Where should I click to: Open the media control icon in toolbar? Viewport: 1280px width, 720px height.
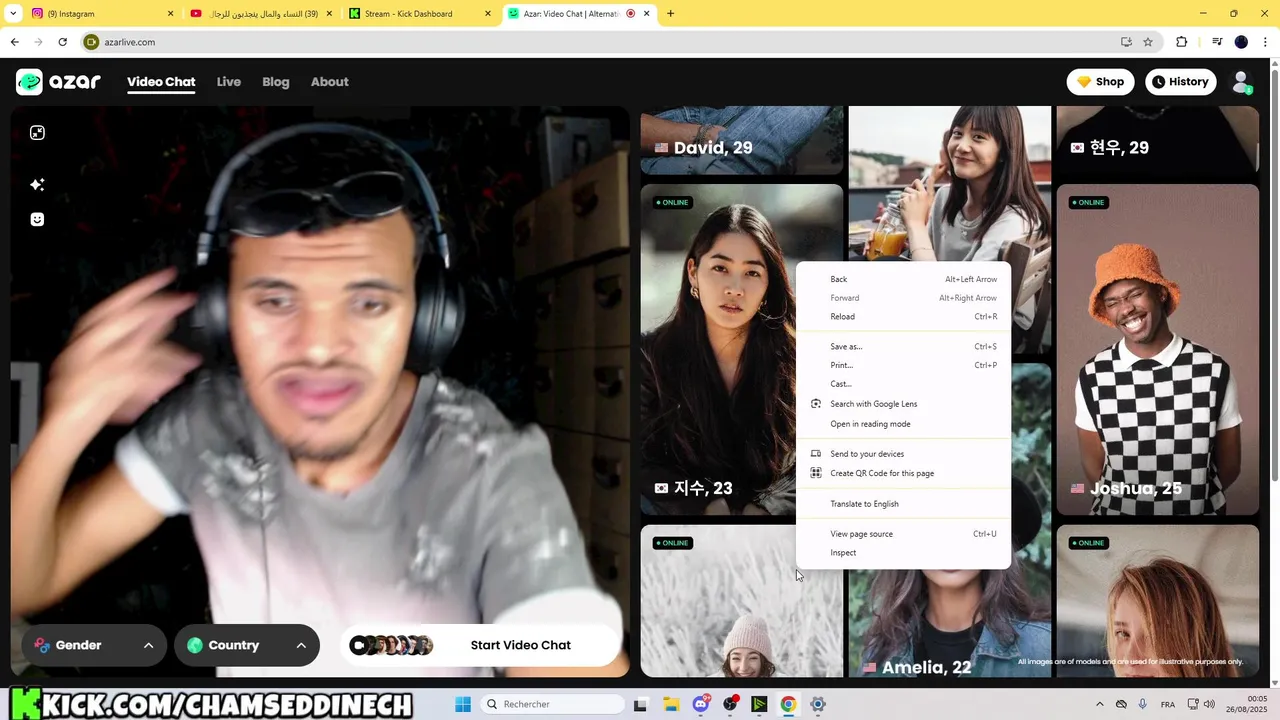1217,42
